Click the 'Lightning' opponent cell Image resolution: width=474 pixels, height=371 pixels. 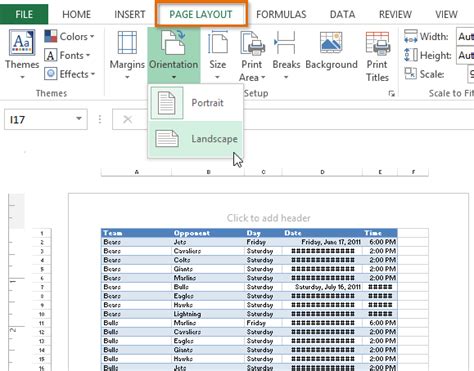[x=208, y=314]
